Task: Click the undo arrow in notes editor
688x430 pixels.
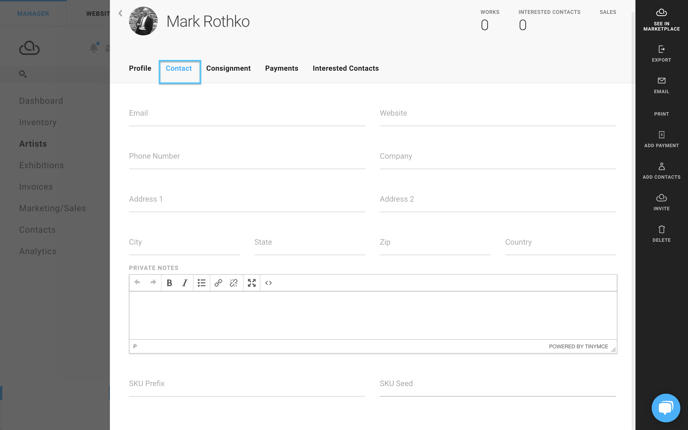Action: tap(137, 283)
